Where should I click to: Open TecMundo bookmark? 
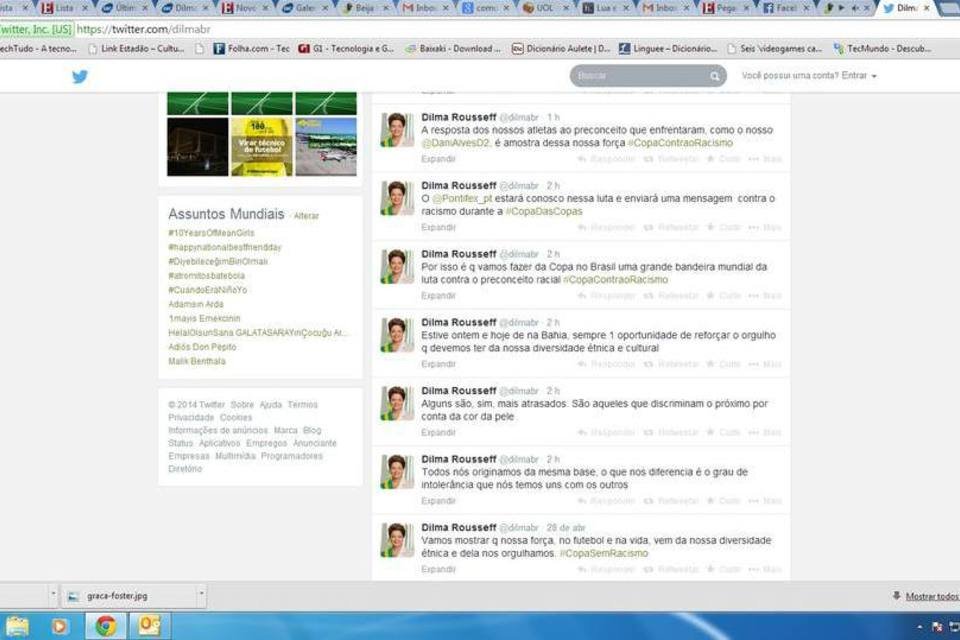coord(882,48)
